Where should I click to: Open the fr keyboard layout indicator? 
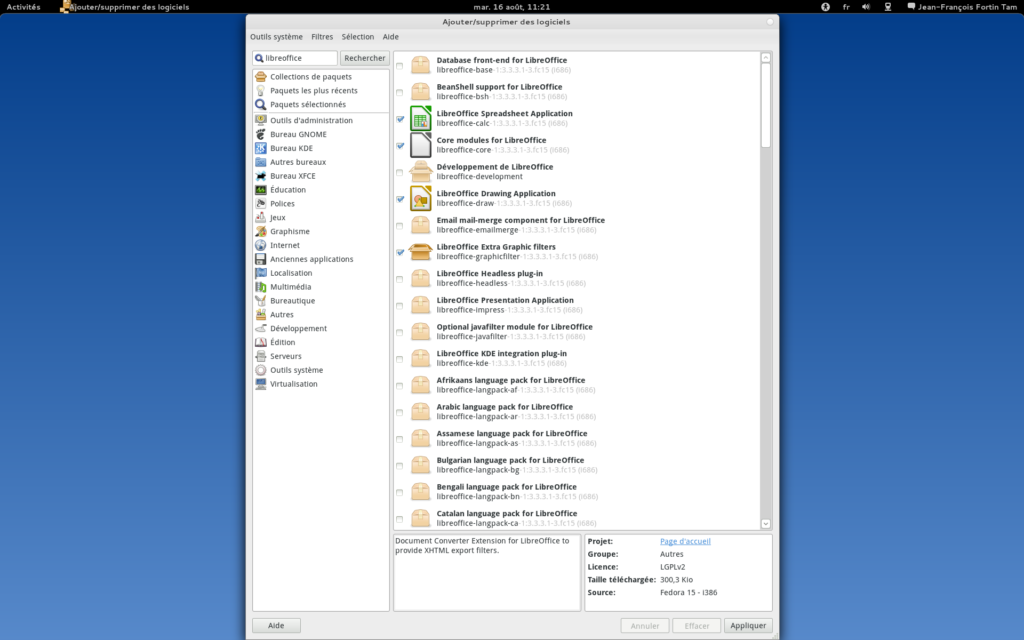pyautogui.click(x=846, y=7)
